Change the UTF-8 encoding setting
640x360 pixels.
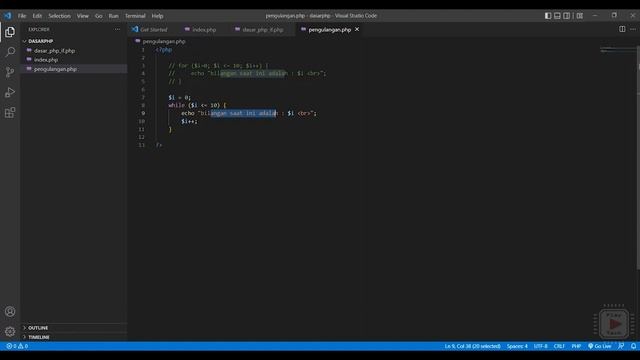[540, 346]
